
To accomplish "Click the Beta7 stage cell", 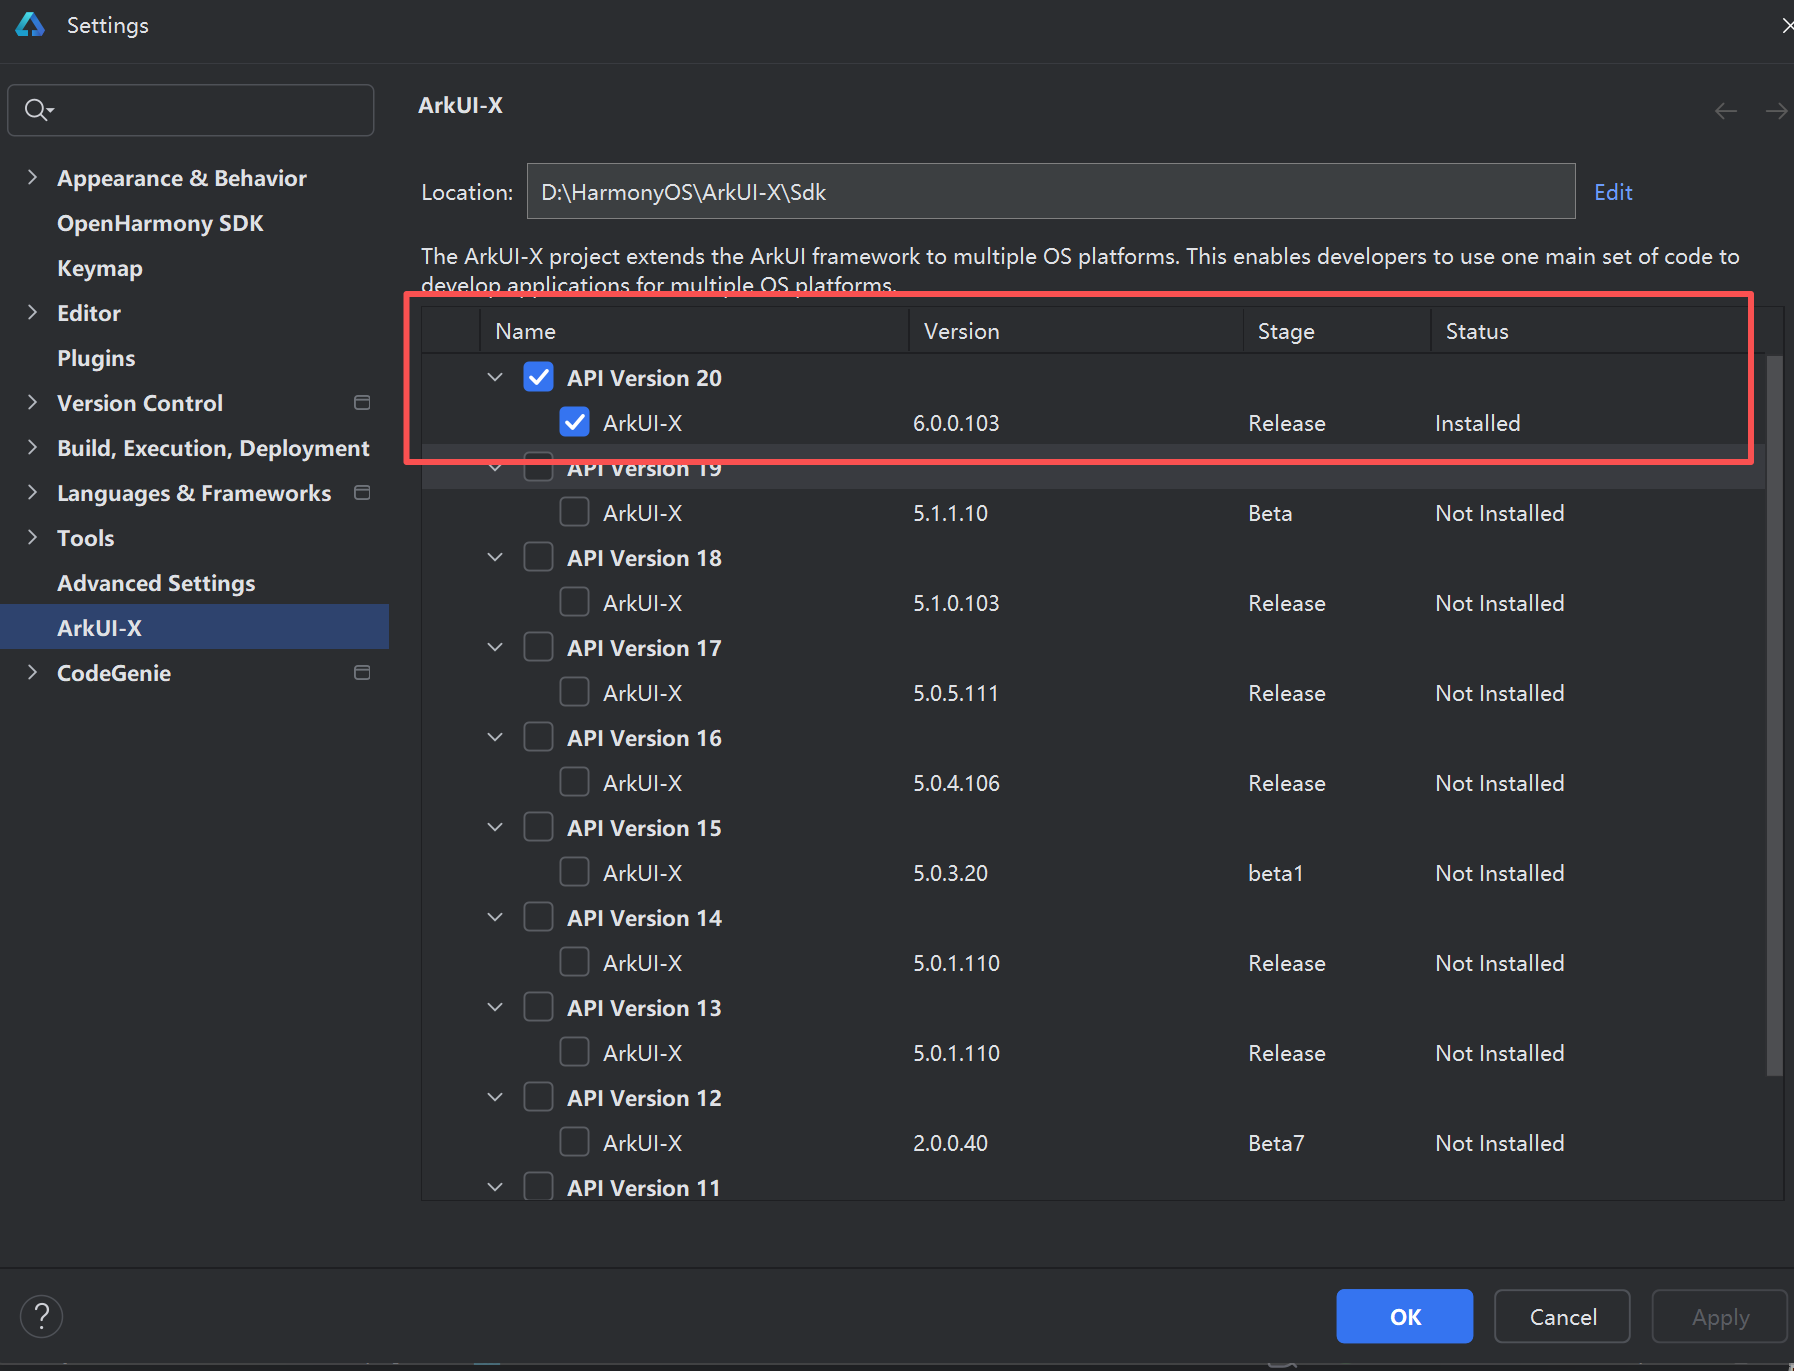I will [1276, 1143].
